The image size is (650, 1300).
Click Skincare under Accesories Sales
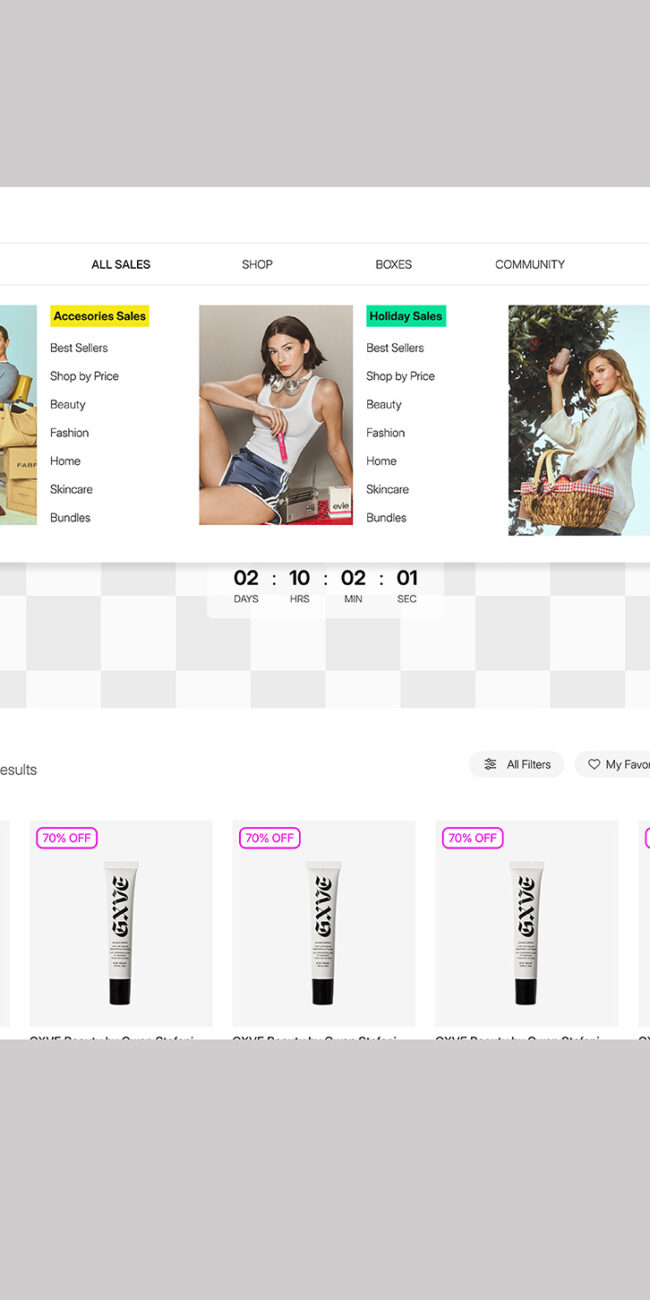point(71,489)
